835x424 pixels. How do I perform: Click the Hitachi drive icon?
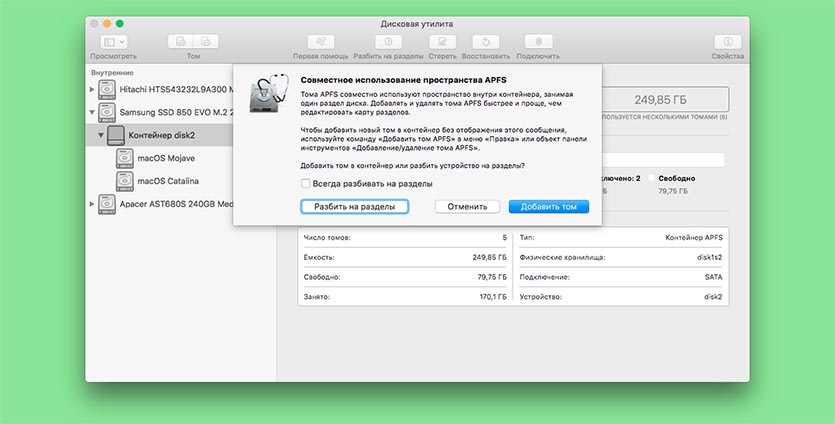[x=107, y=89]
